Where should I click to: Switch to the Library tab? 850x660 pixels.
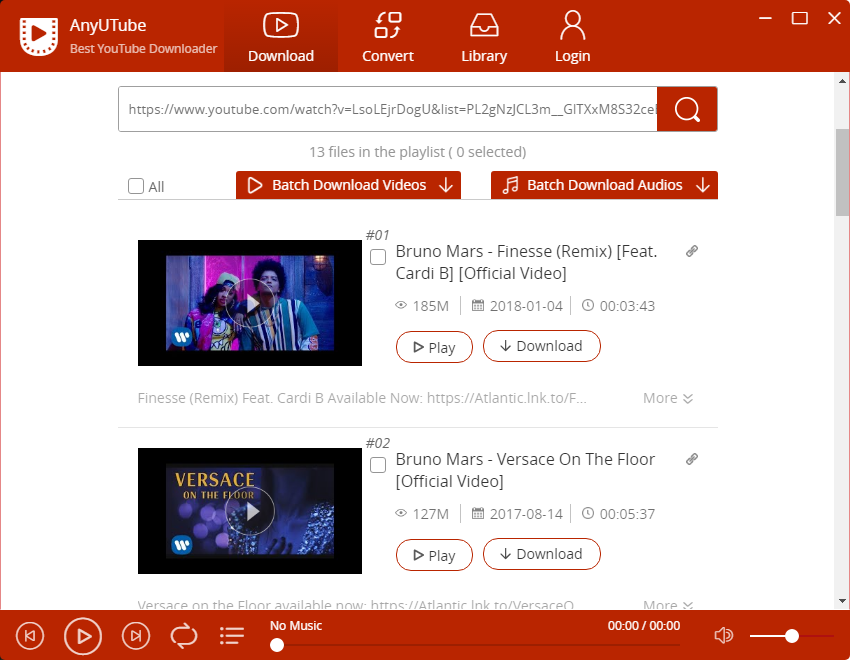coord(484,37)
